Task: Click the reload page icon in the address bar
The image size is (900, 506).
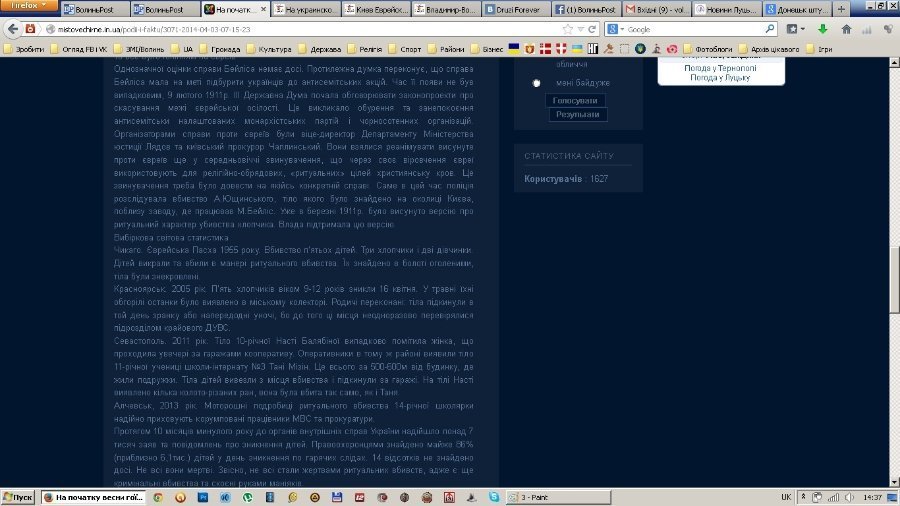Action: (x=594, y=29)
